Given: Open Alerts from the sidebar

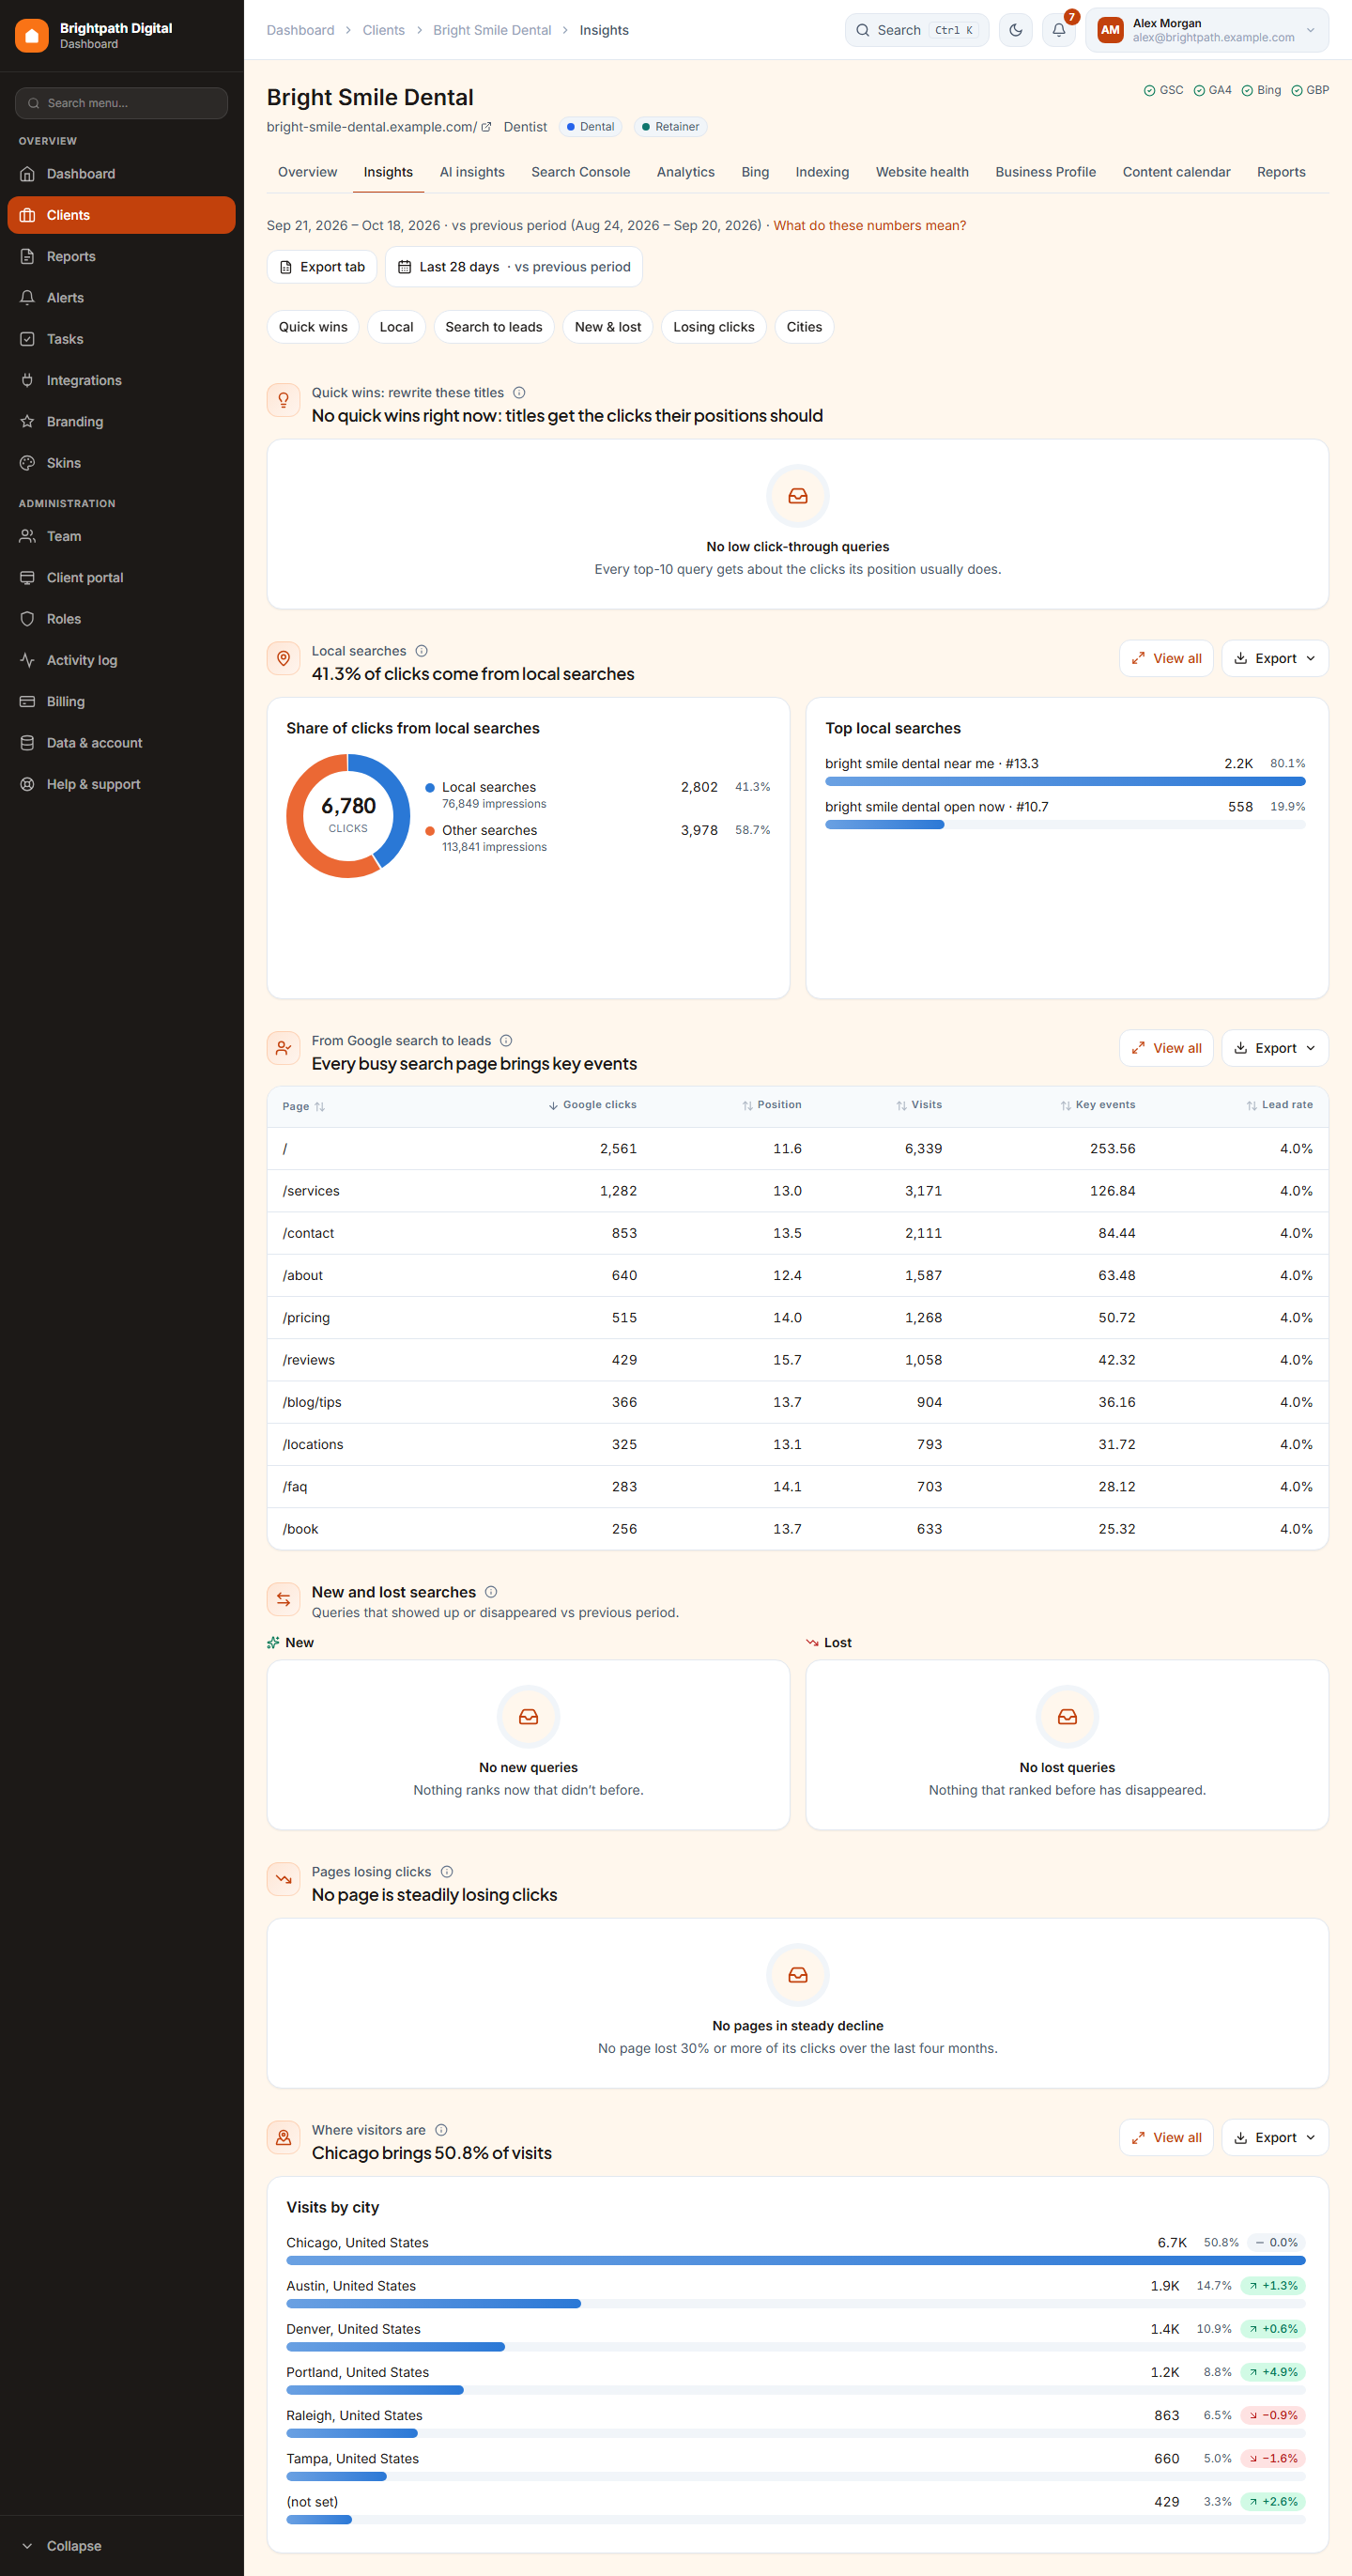Looking at the screenshot, I should [x=121, y=298].
